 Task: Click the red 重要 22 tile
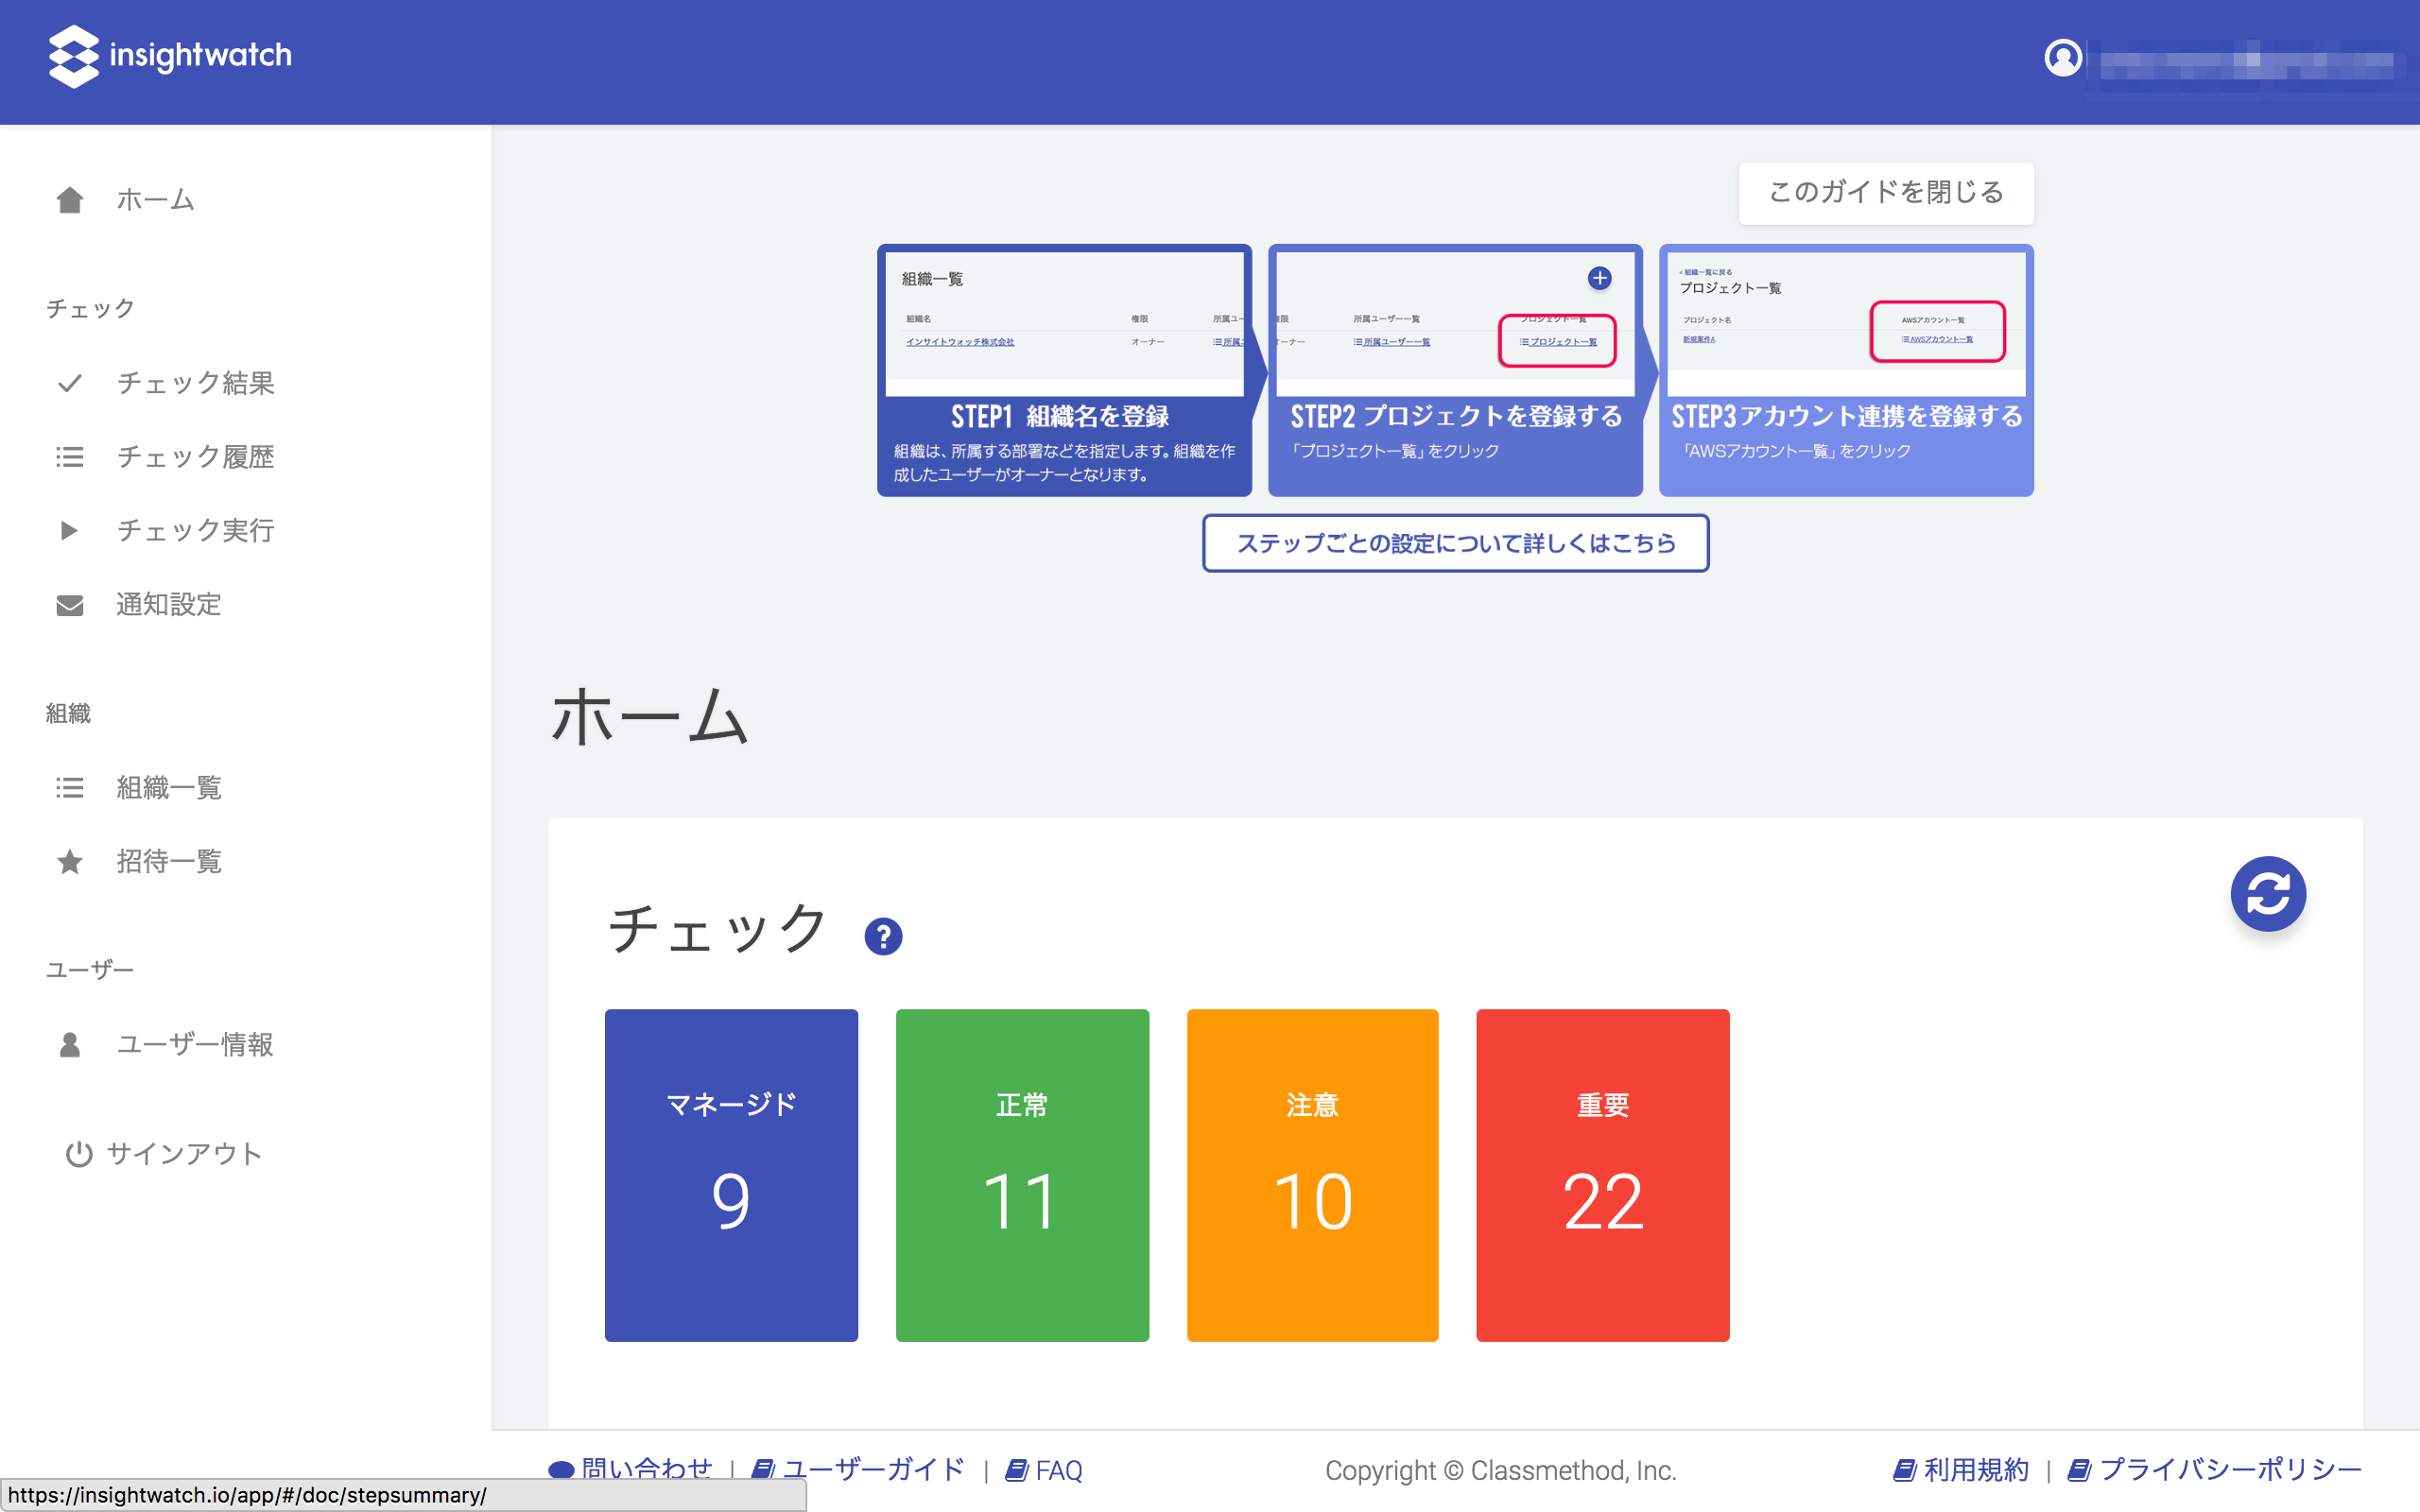tap(1602, 1174)
